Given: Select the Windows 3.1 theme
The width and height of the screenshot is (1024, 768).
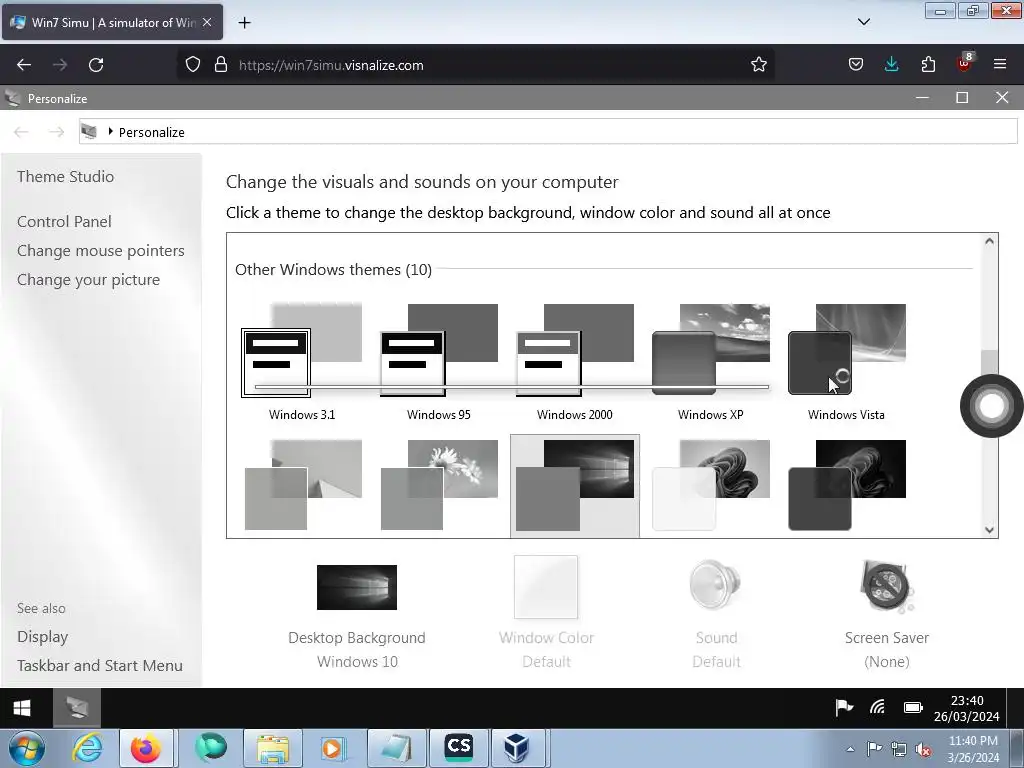Looking at the screenshot, I should 302,362.
